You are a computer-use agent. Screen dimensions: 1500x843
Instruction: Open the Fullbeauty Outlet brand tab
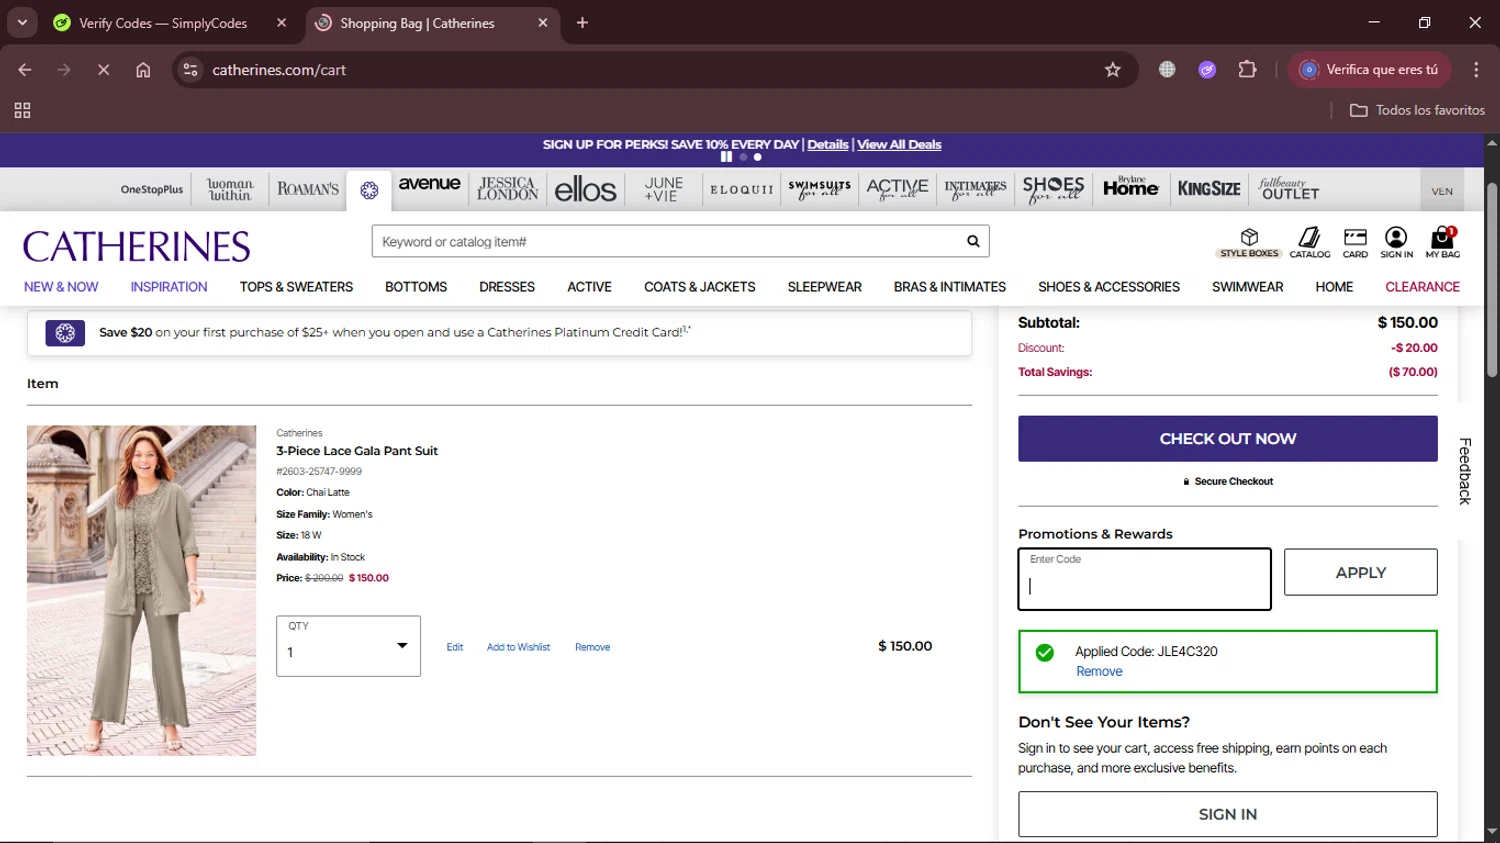[x=1289, y=189]
